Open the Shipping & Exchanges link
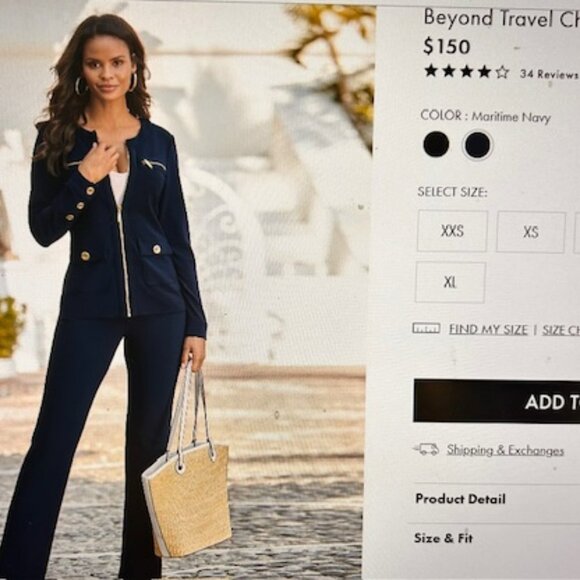This screenshot has width=580, height=580. (x=505, y=450)
